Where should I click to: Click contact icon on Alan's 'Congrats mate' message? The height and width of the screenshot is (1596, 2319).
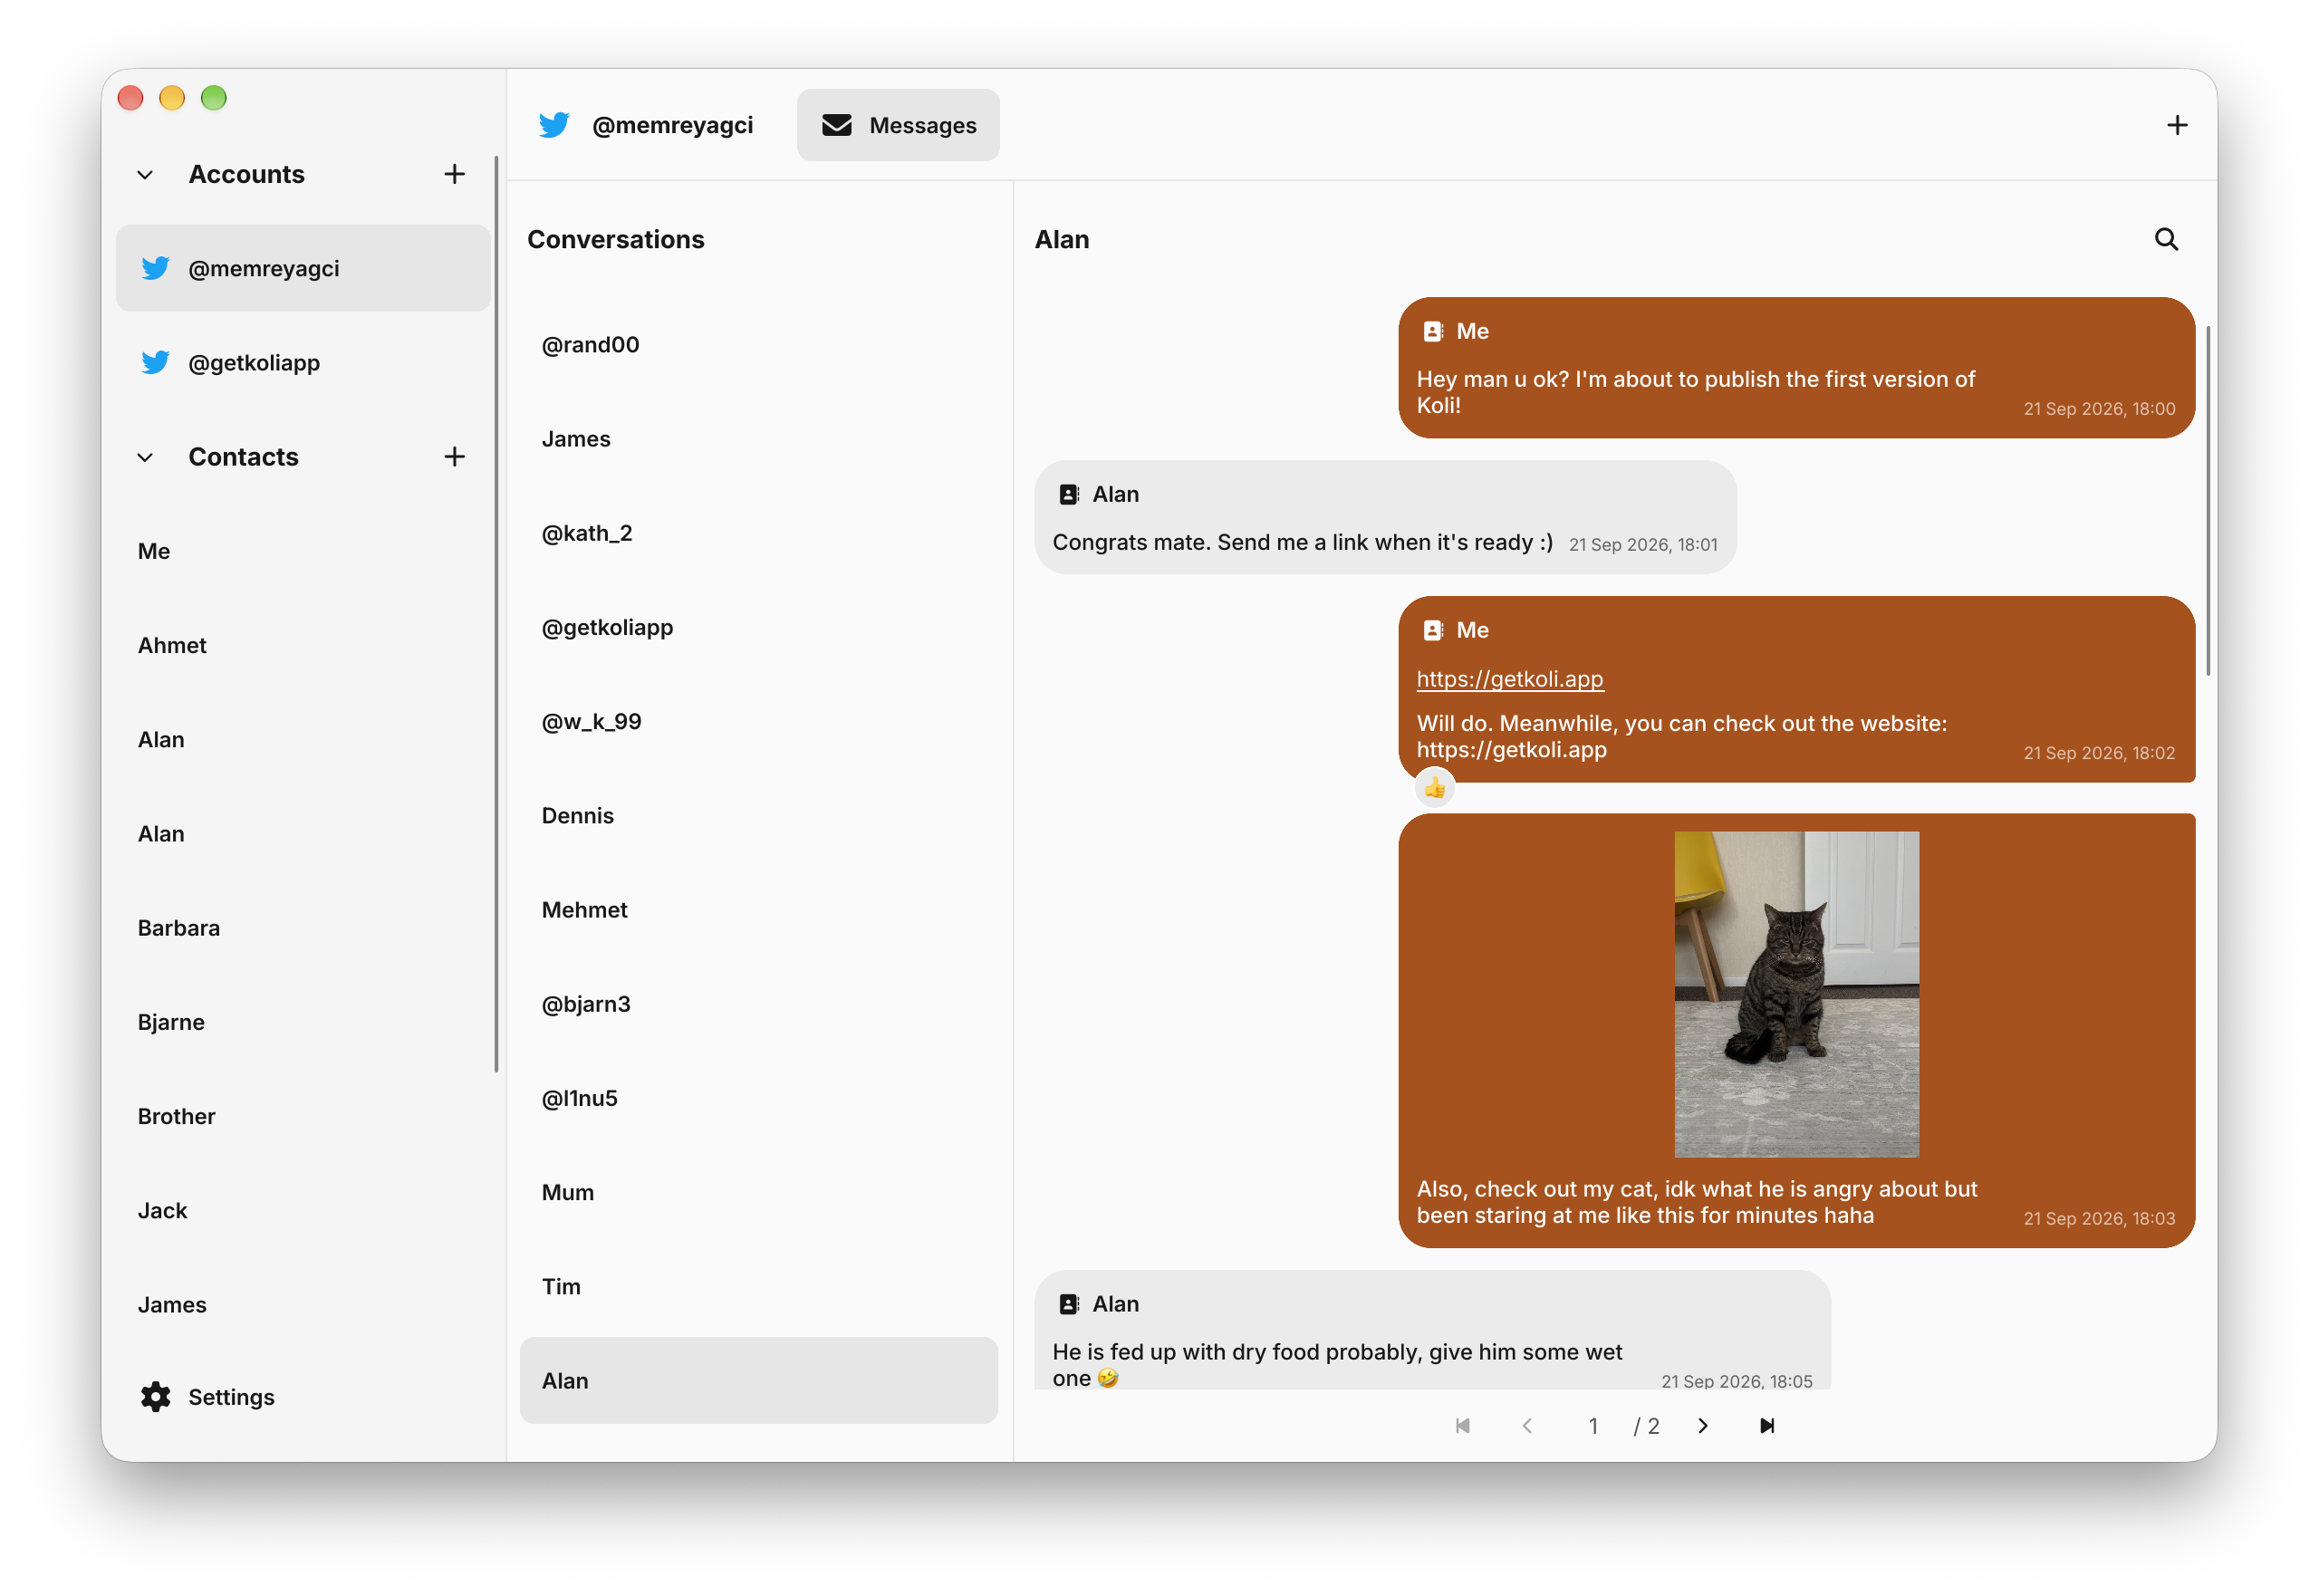click(x=1069, y=494)
